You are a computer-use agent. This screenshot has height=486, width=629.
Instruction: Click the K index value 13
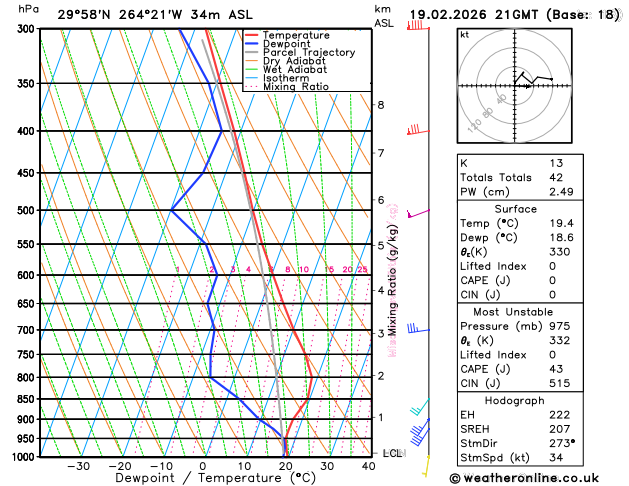pos(556,163)
